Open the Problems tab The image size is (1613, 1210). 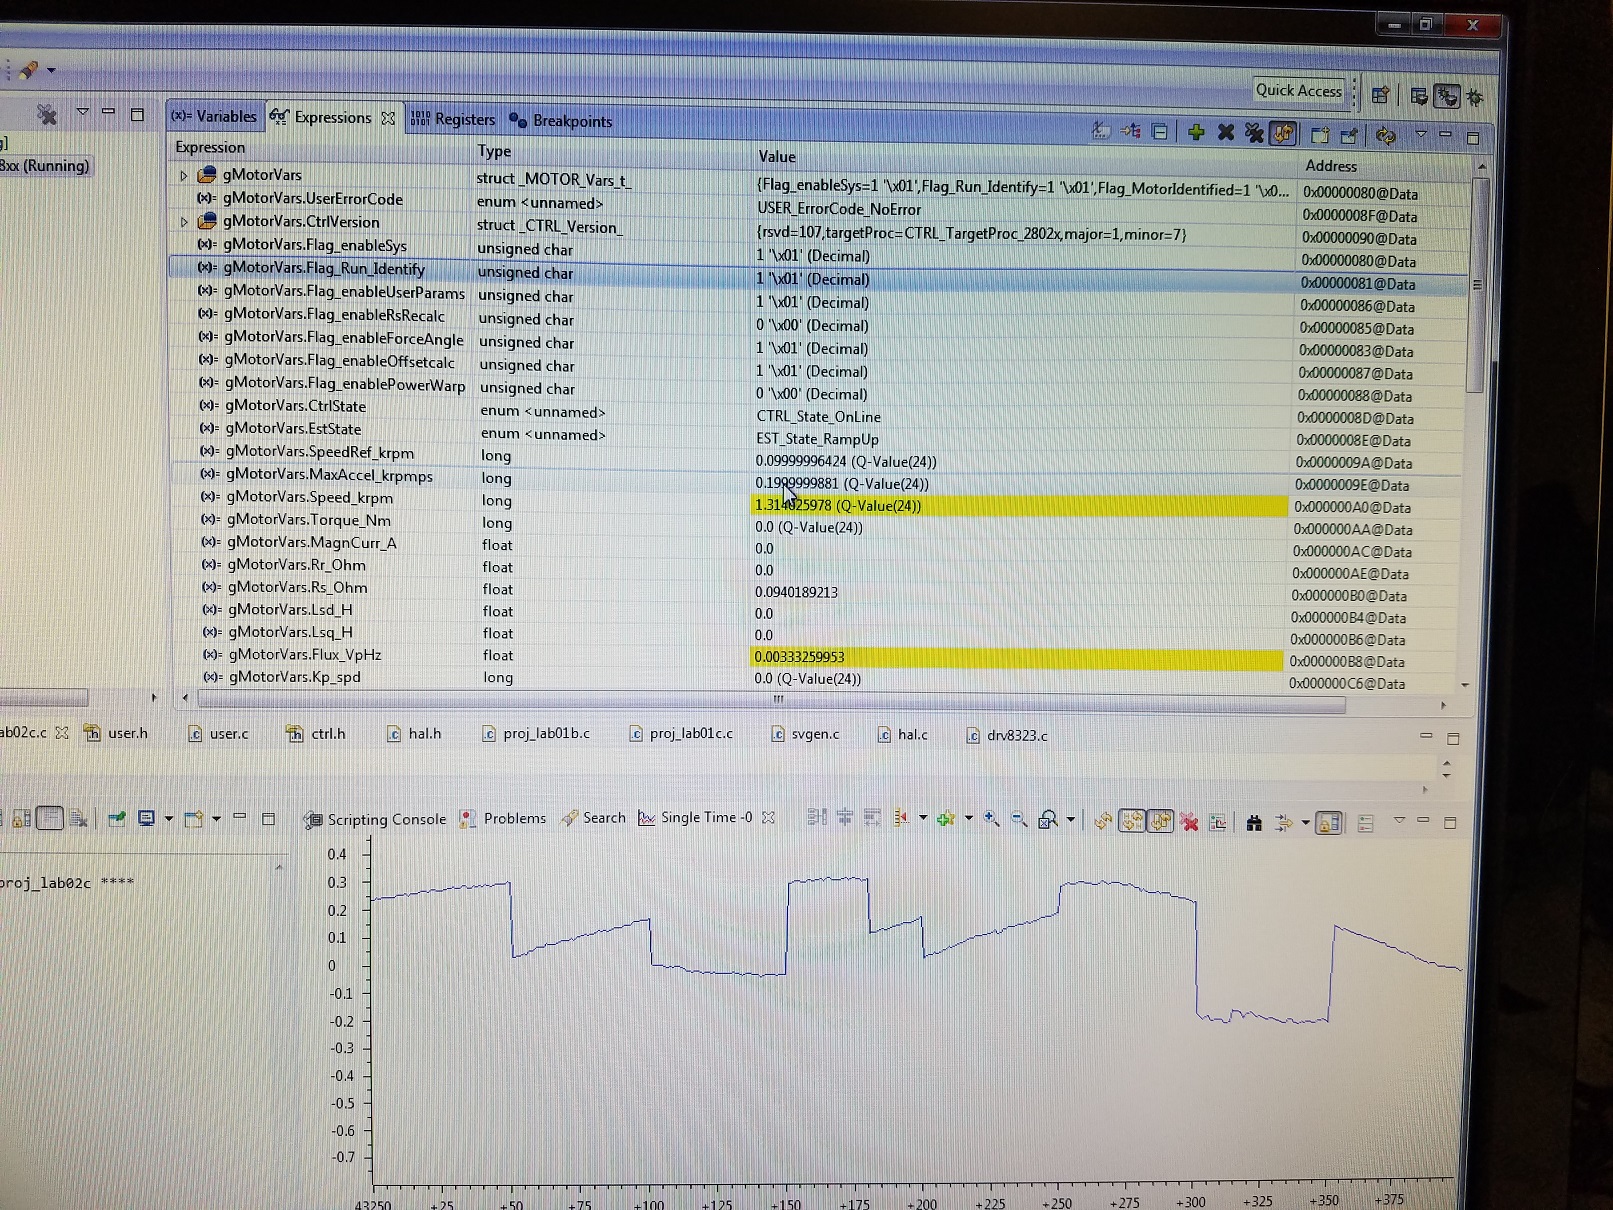(503, 818)
